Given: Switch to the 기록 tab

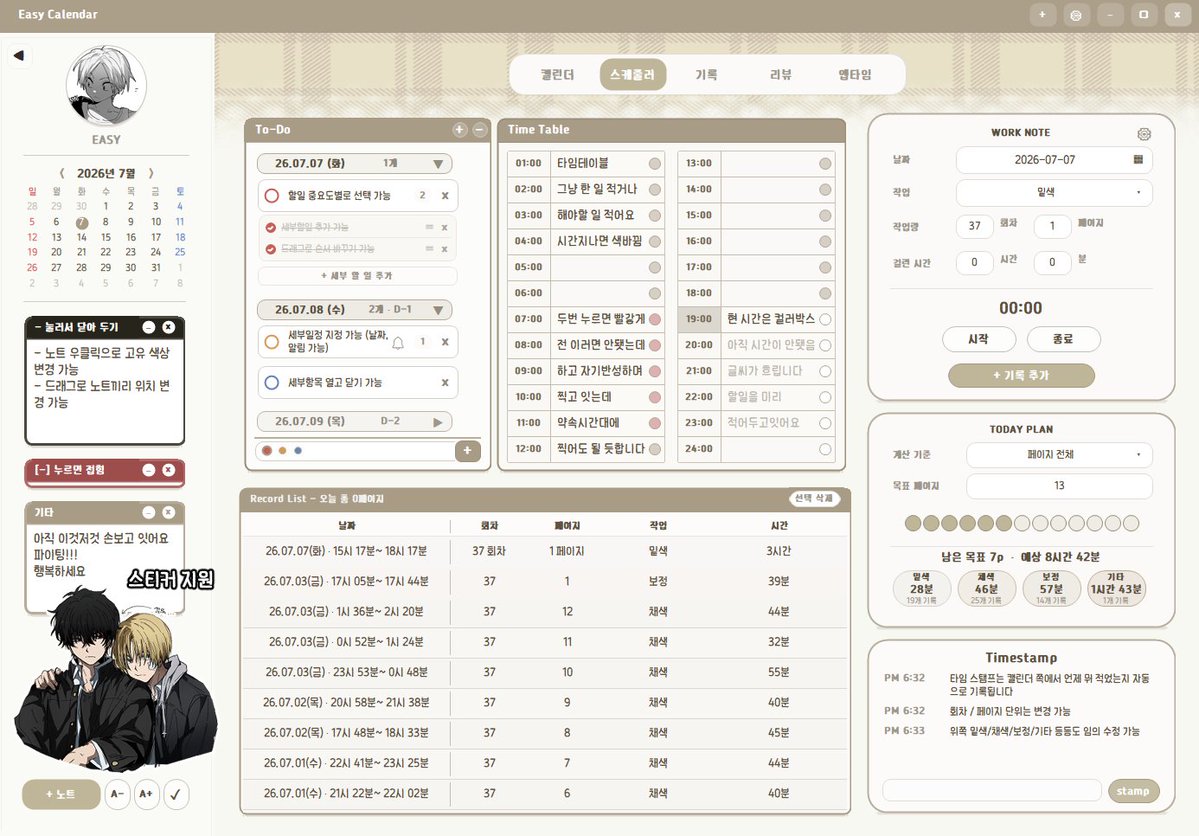Looking at the screenshot, I should click(706, 75).
